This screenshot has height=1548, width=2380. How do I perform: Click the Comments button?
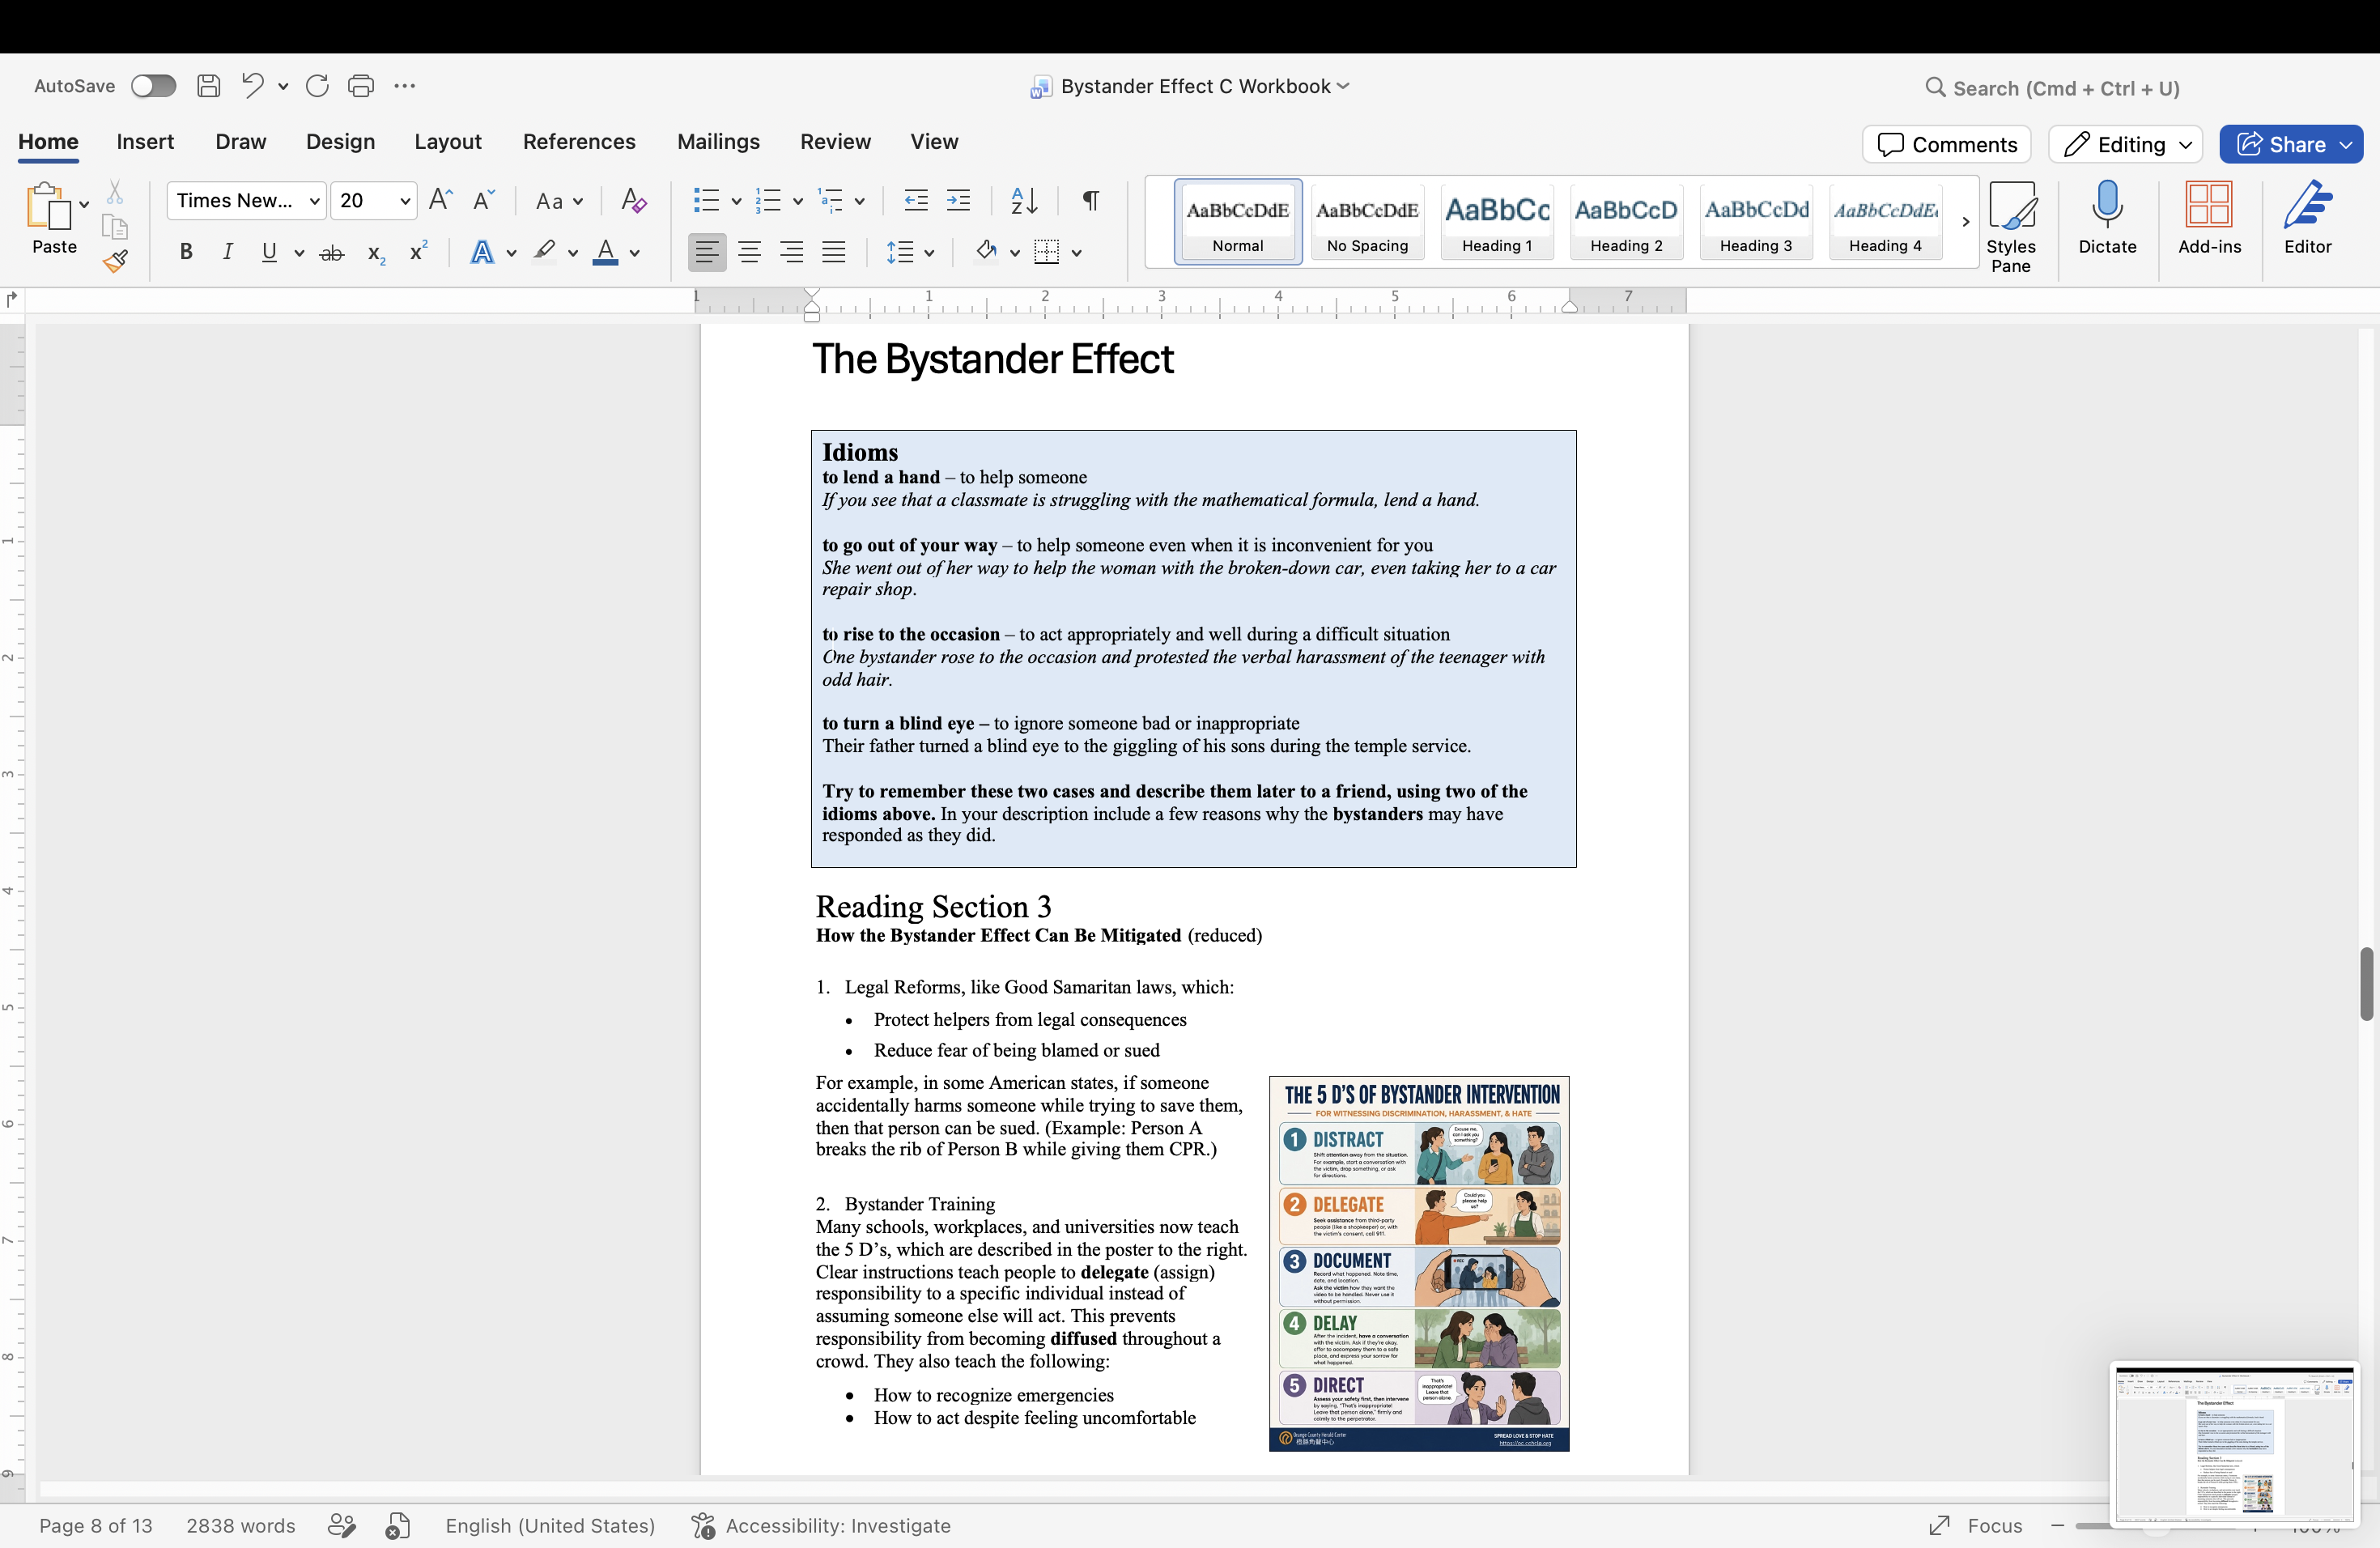click(x=1947, y=144)
